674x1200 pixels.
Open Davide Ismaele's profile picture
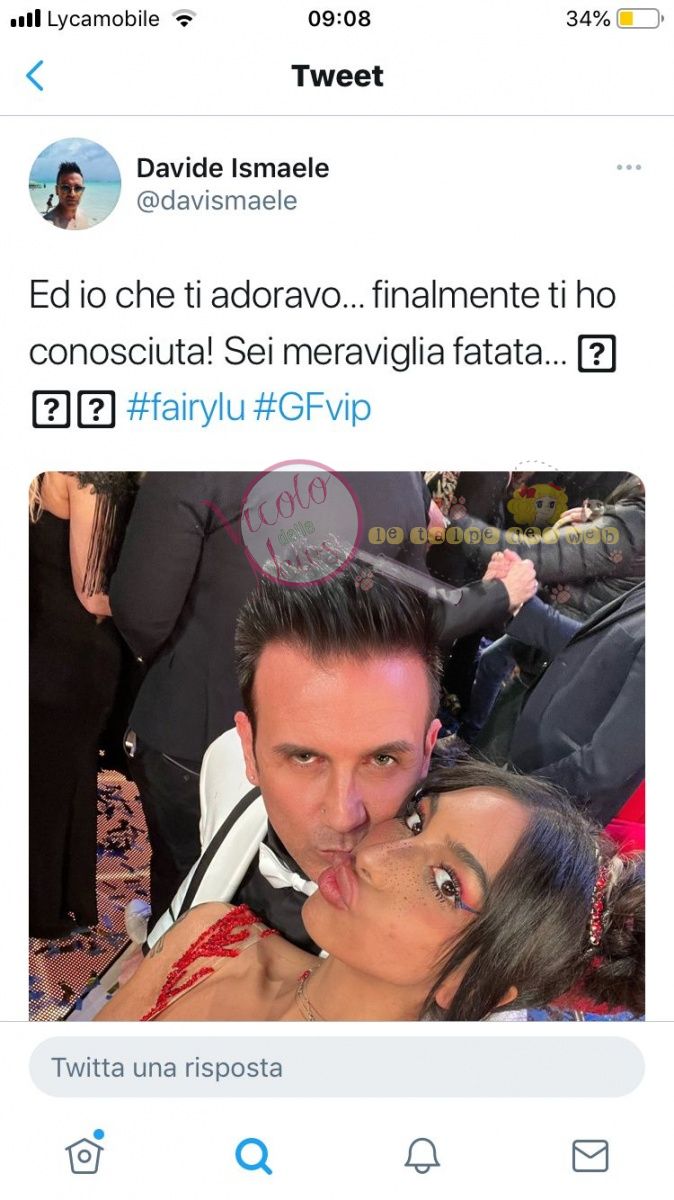pyautogui.click(x=75, y=184)
